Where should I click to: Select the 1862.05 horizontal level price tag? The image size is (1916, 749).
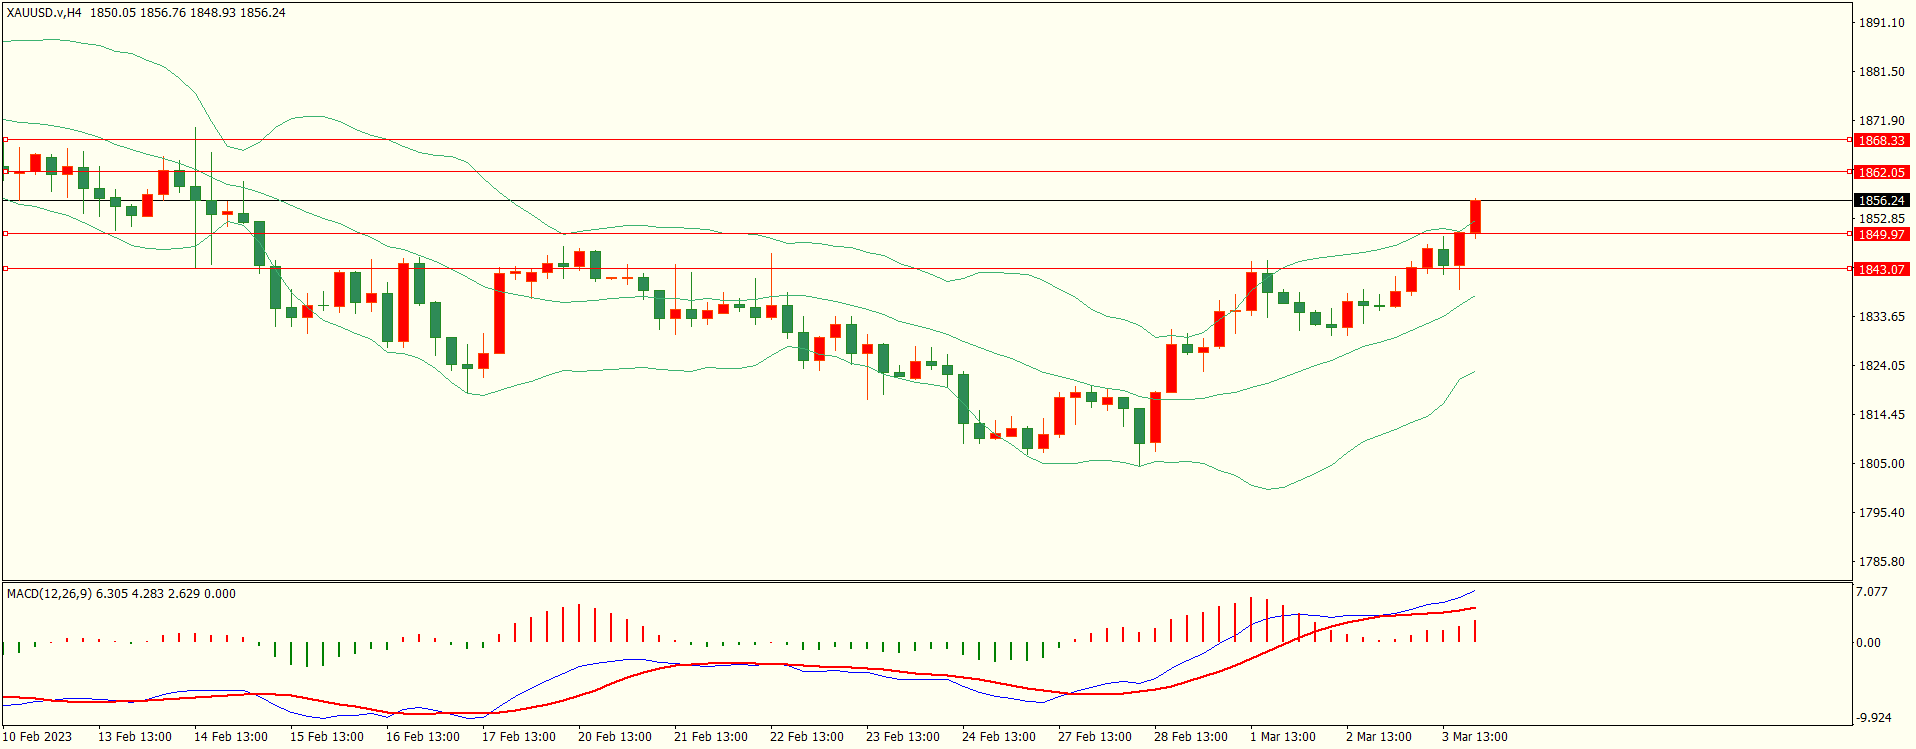coord(1881,173)
